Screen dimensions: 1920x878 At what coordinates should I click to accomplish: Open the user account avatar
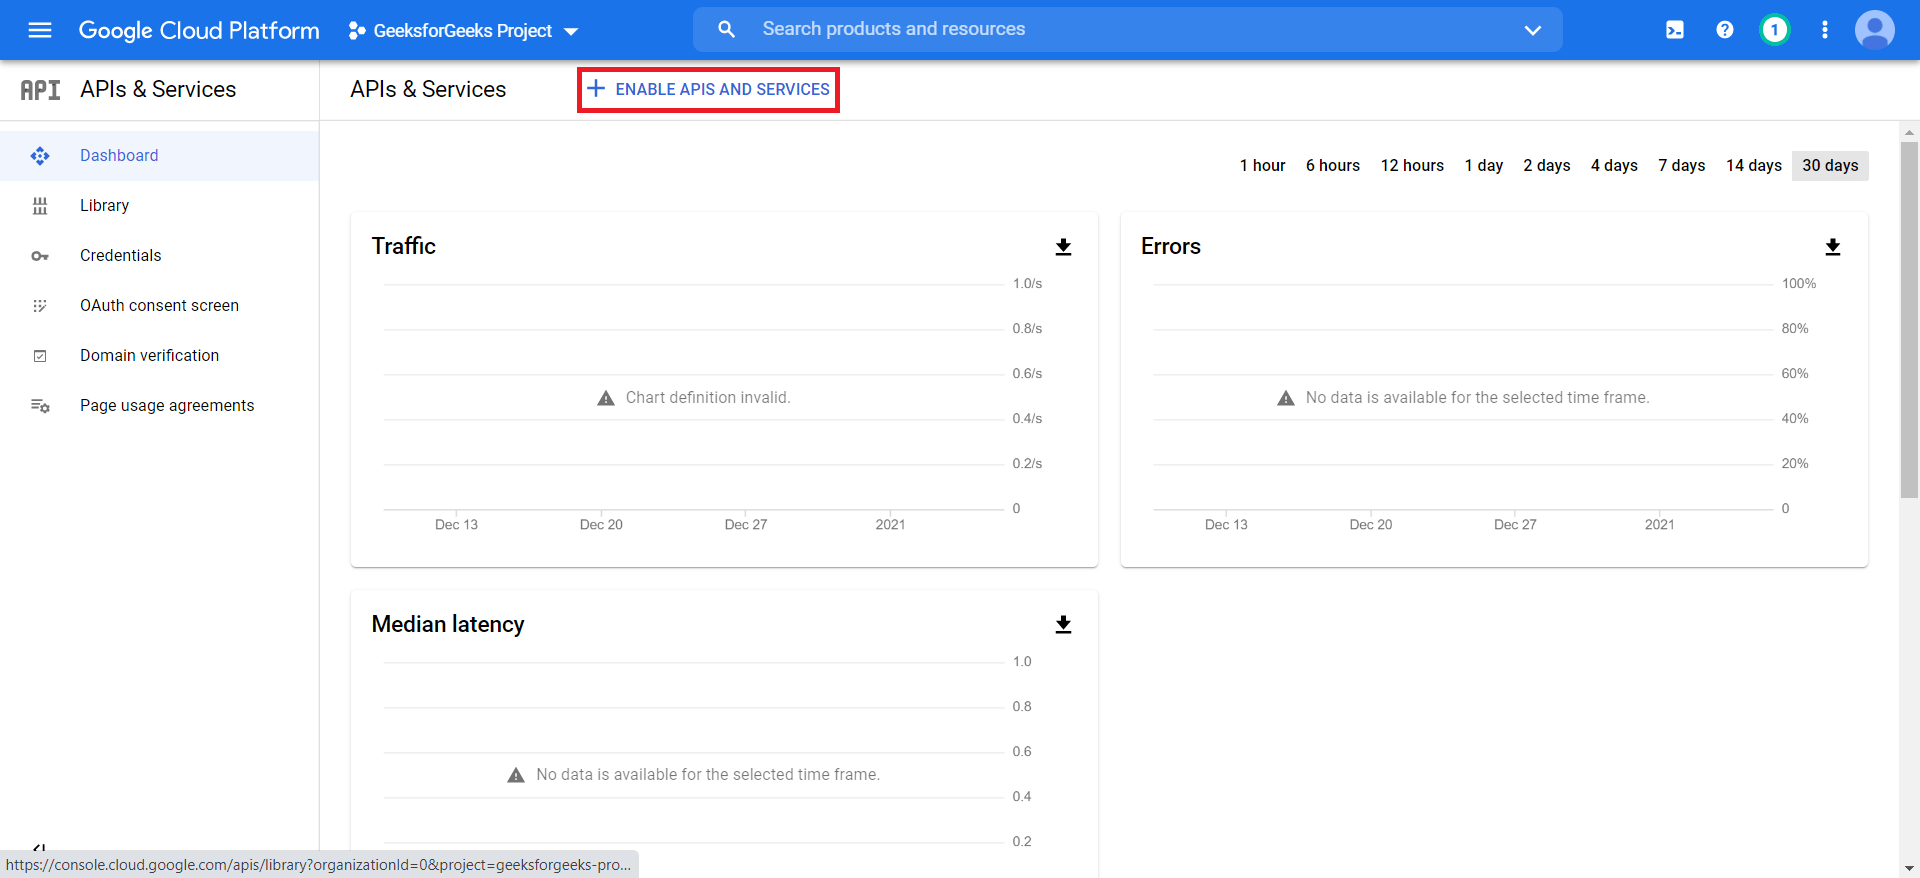click(x=1874, y=30)
